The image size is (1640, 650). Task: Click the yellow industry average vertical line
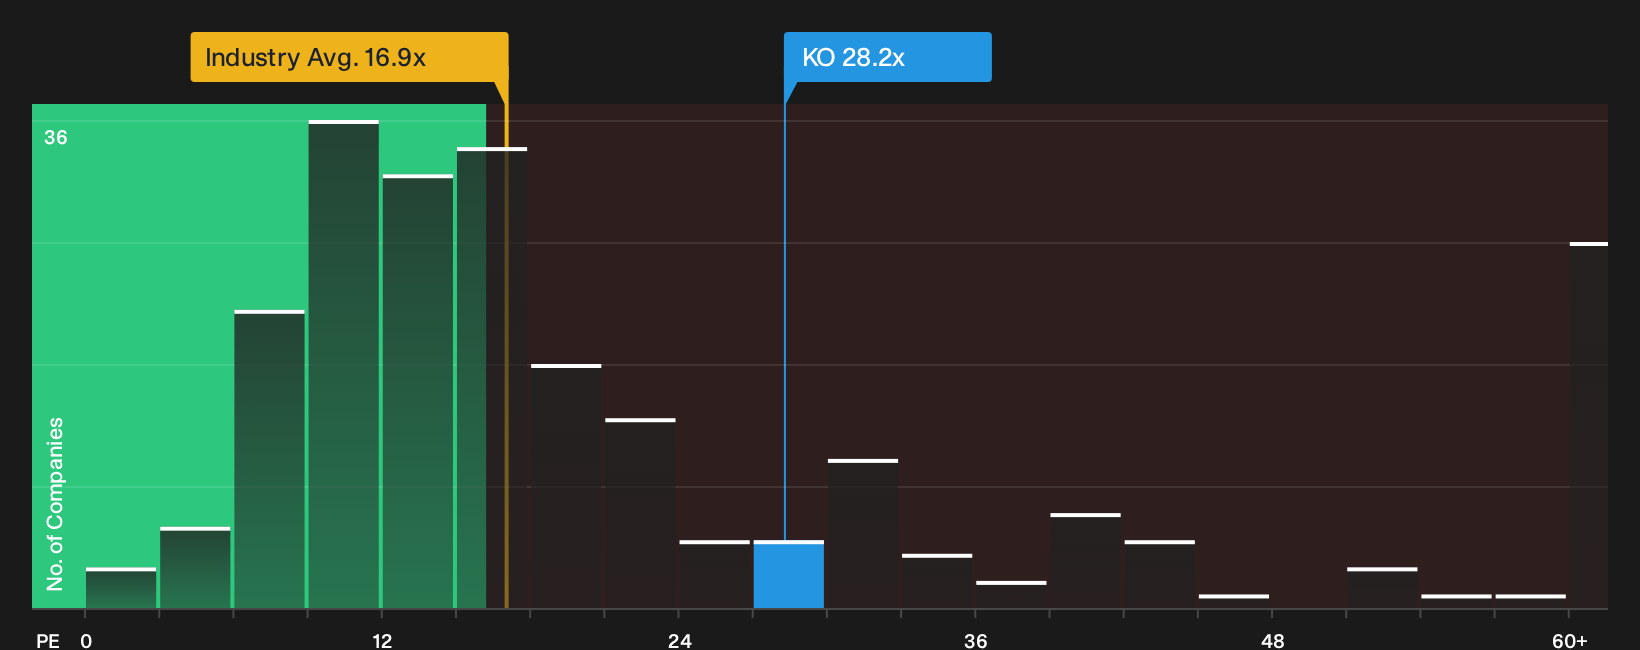(x=506, y=345)
